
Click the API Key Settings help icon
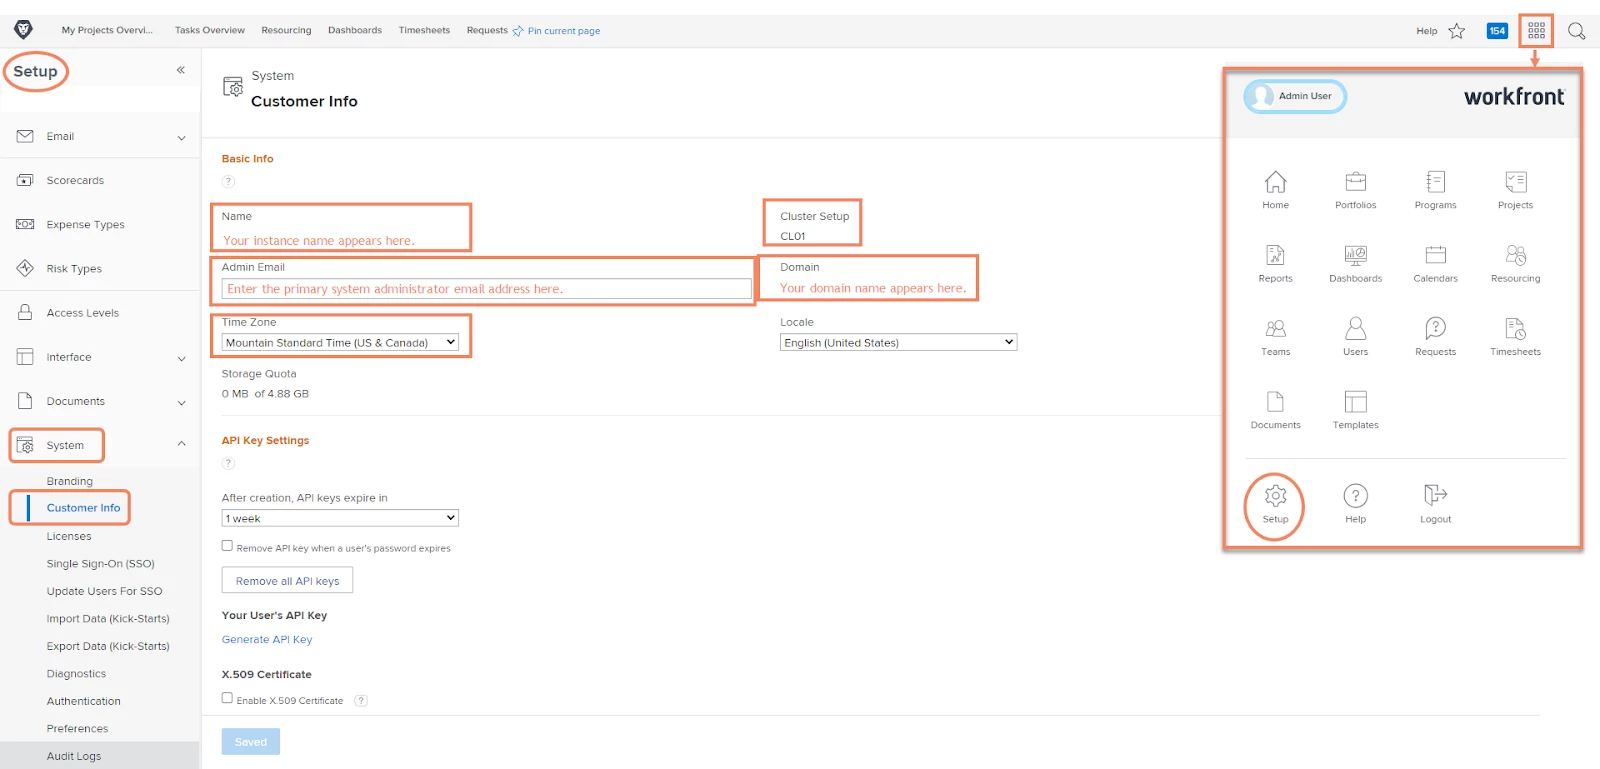point(228,463)
